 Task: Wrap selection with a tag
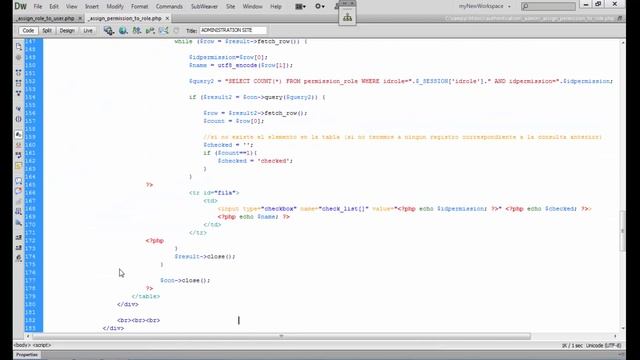19,201
